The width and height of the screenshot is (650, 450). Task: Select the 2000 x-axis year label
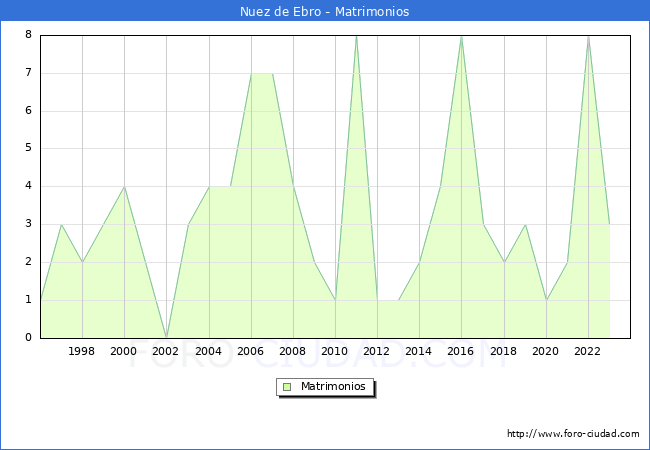tap(124, 352)
